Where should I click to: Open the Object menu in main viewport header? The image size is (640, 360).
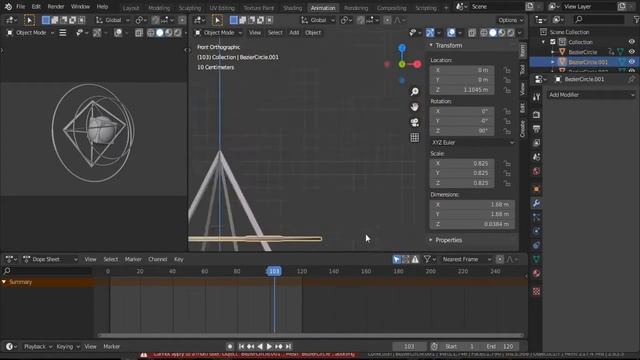pos(313,33)
